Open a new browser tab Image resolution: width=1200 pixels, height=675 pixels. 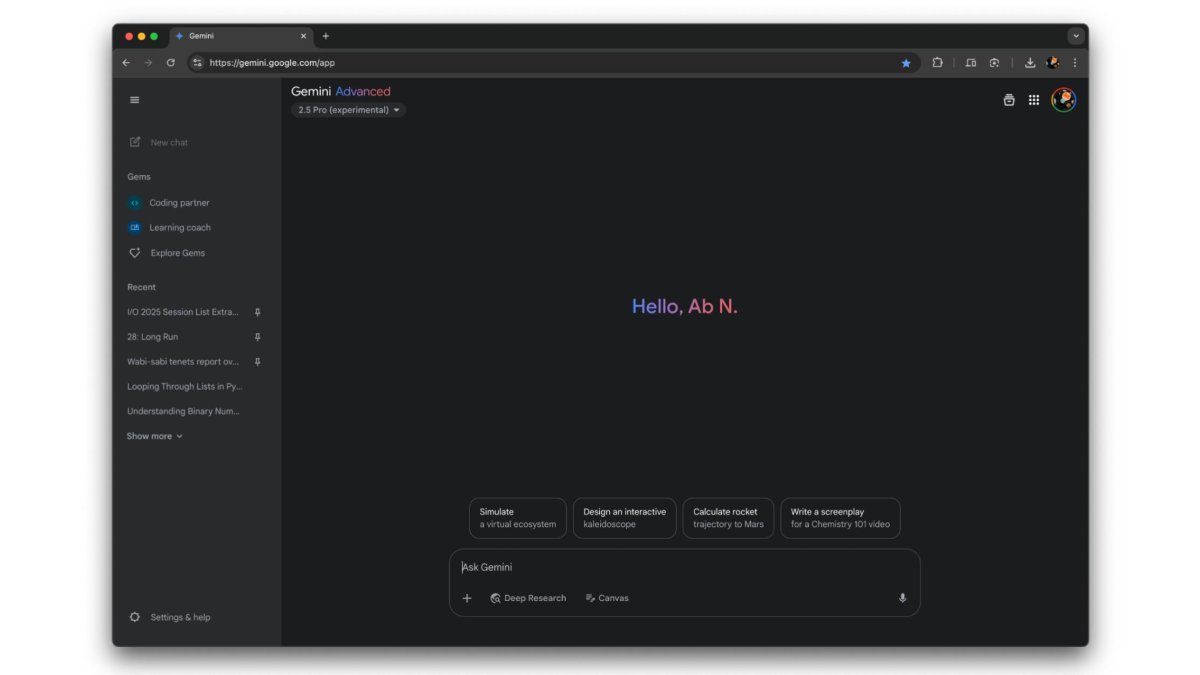click(x=325, y=36)
